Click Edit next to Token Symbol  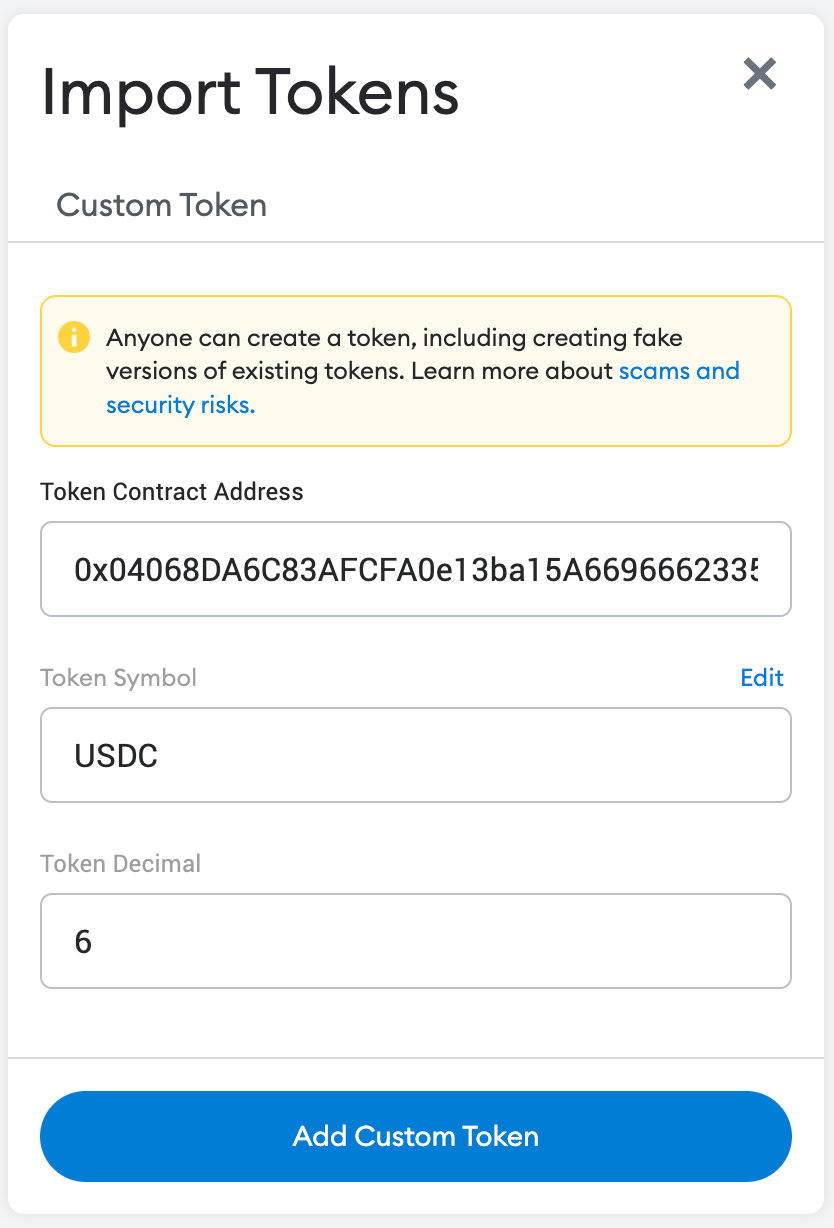(x=762, y=677)
